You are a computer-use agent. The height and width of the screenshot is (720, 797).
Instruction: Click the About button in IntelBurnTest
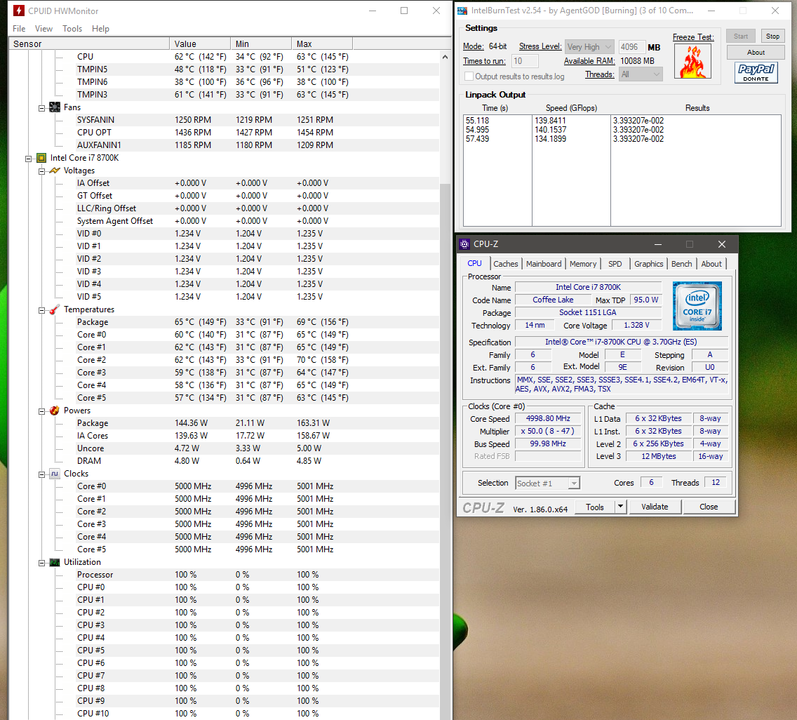click(x=755, y=52)
